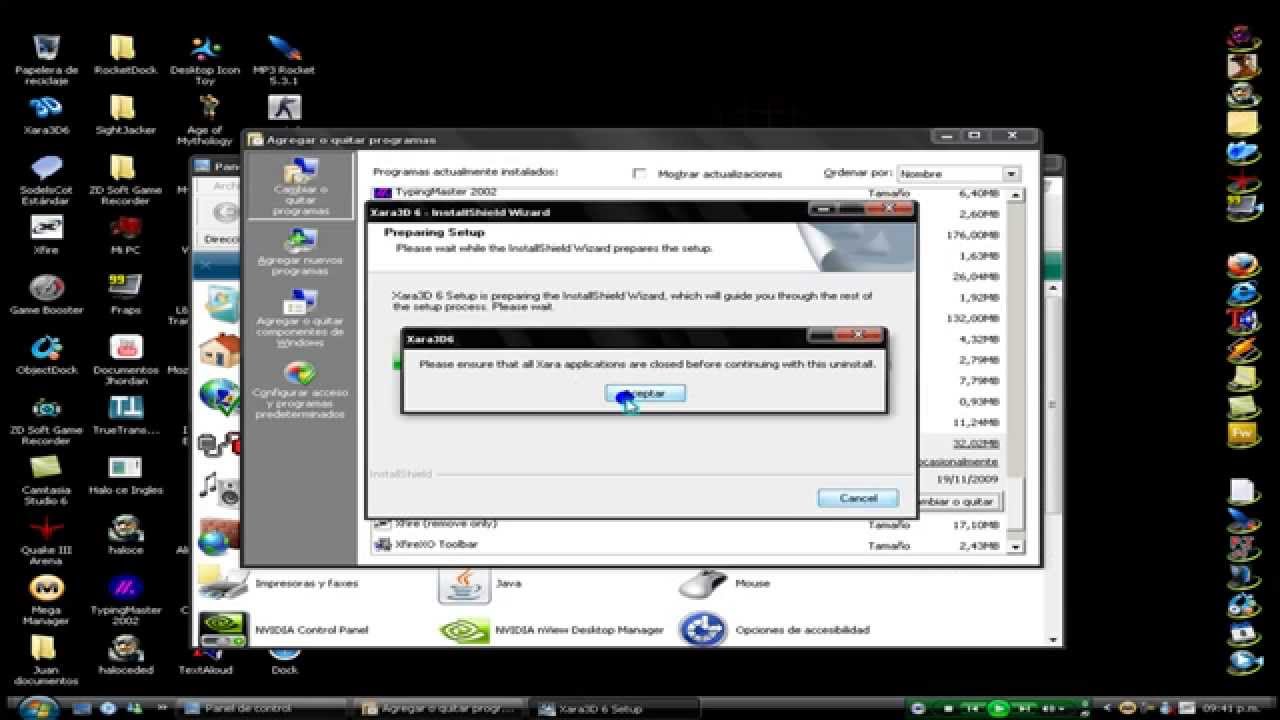Open the Fraps desktop shortcut

pyautogui.click(x=125, y=296)
